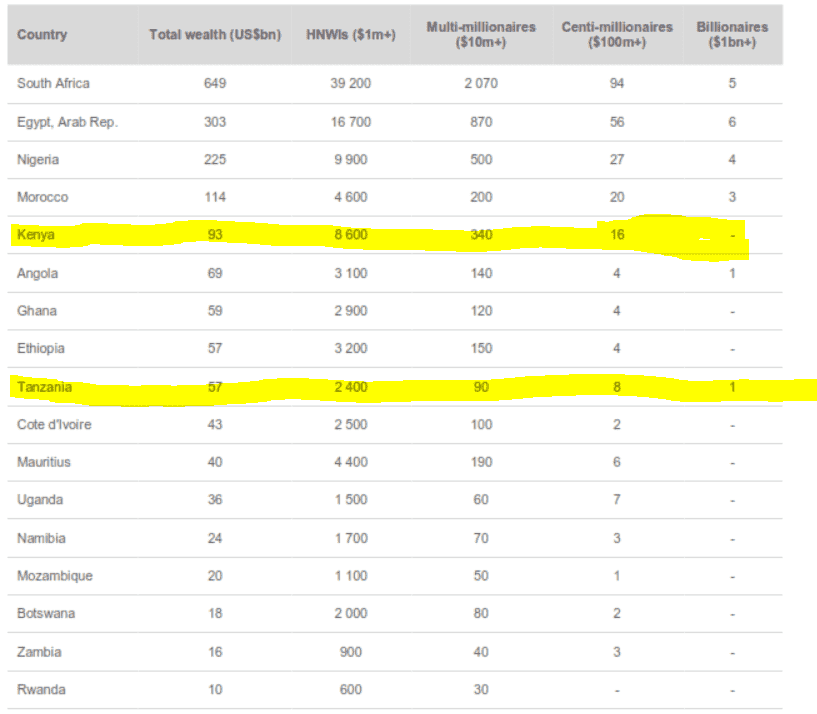
Task: Select the "Nigeria" row label
Action: click(x=38, y=159)
